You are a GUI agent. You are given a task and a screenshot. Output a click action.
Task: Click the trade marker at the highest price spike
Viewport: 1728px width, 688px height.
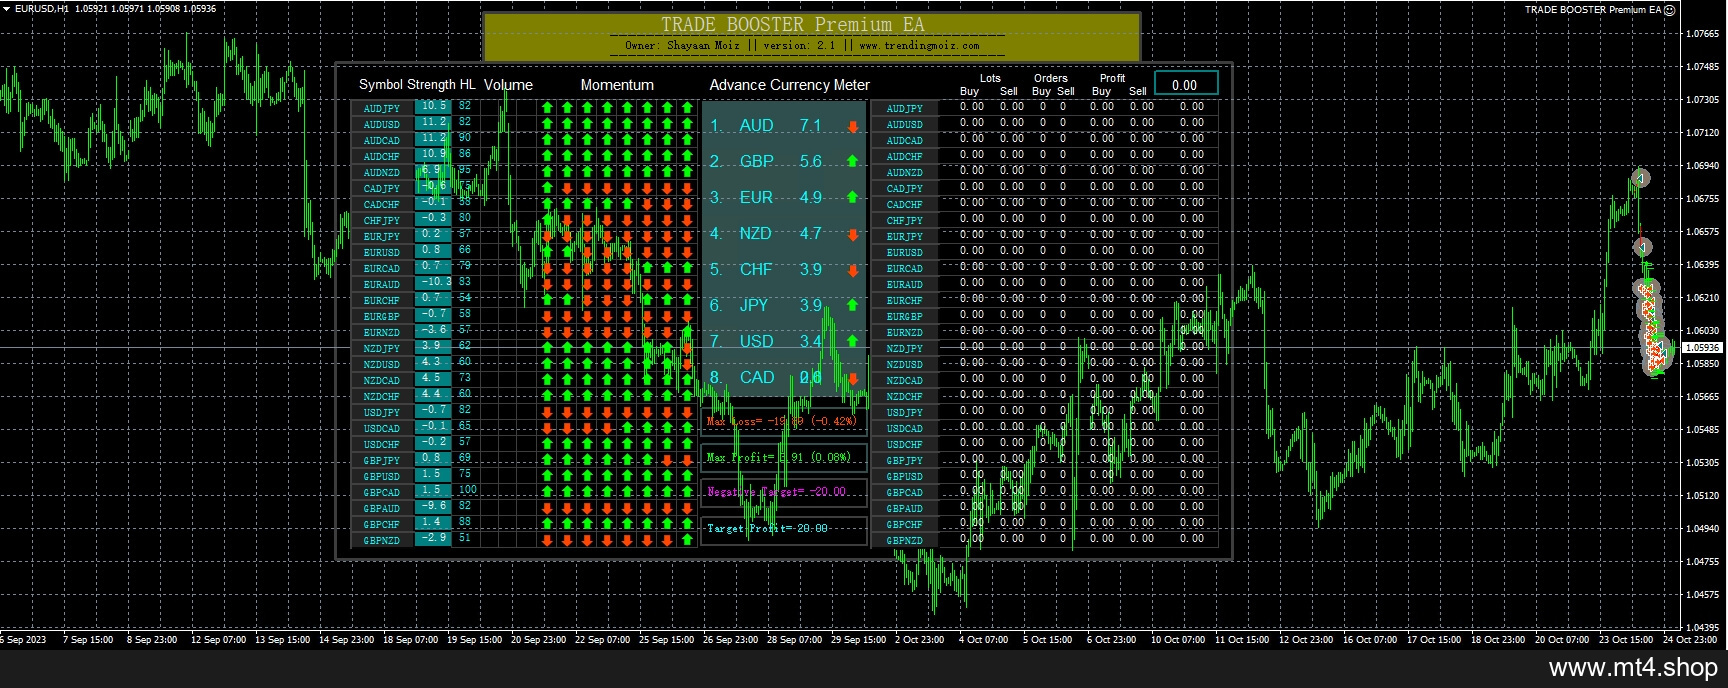pyautogui.click(x=1640, y=178)
